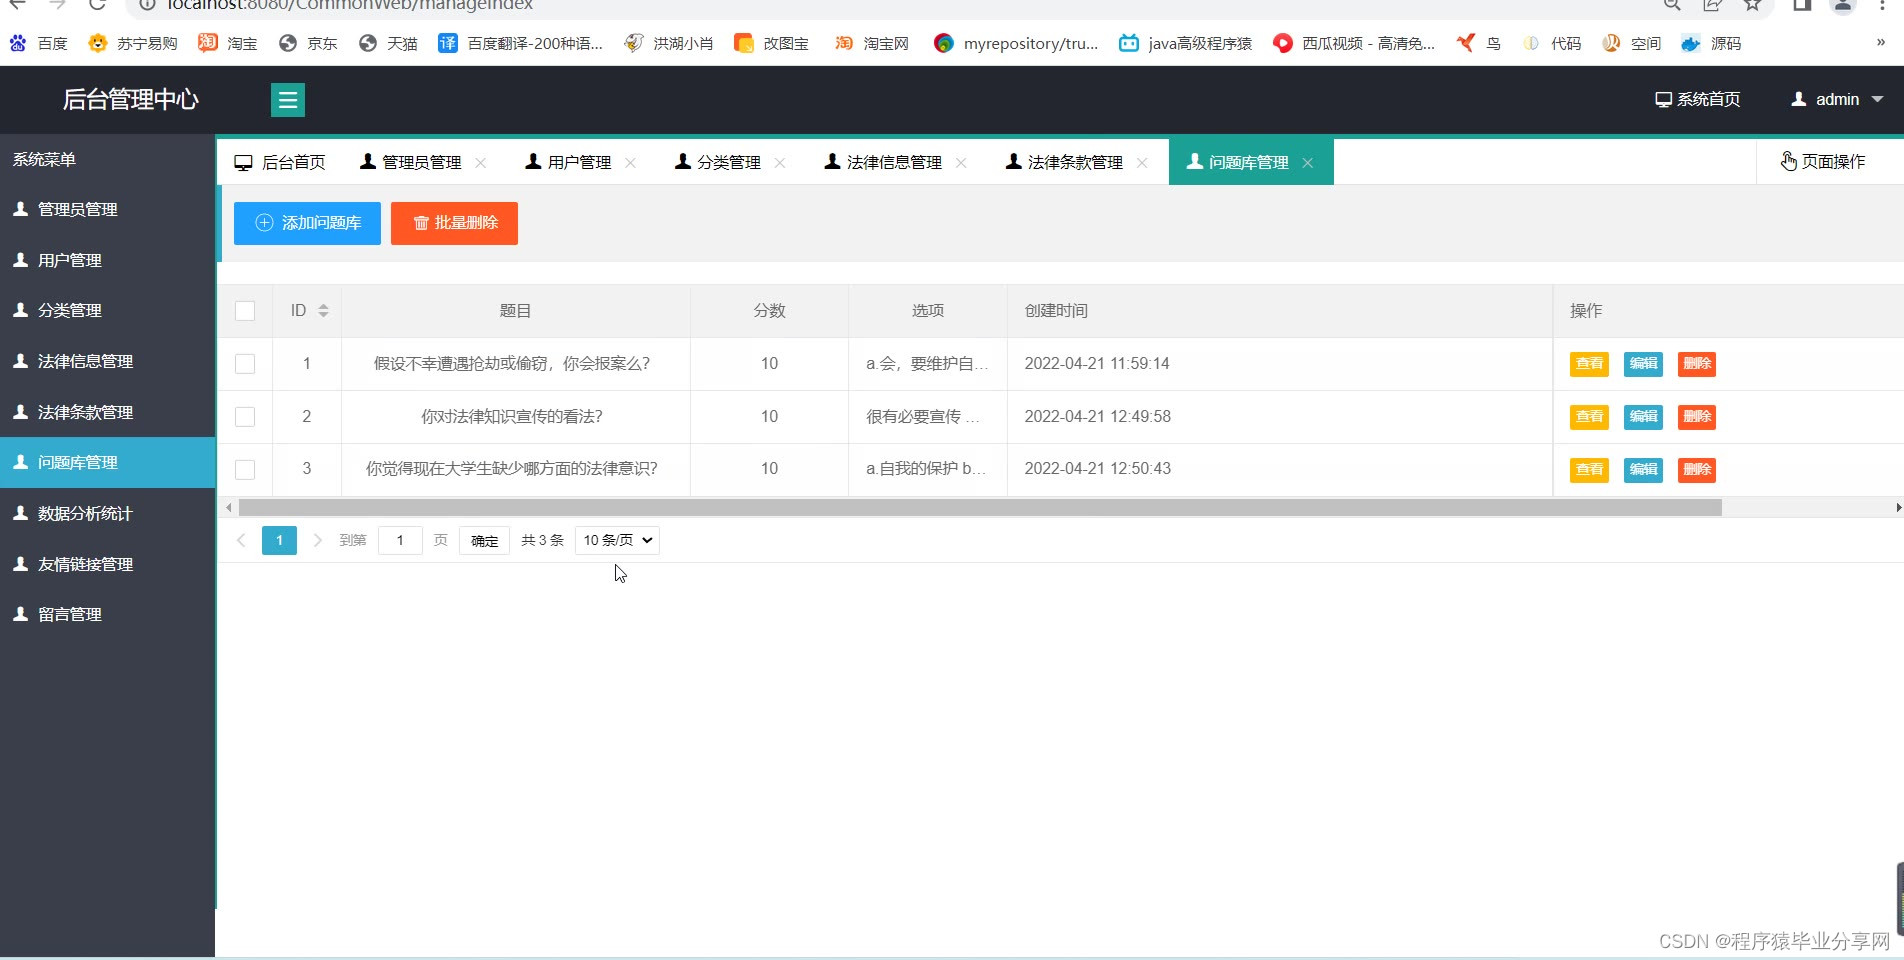Open the java高级程序猿 bookmark
The height and width of the screenshot is (960, 1904).
(1185, 43)
